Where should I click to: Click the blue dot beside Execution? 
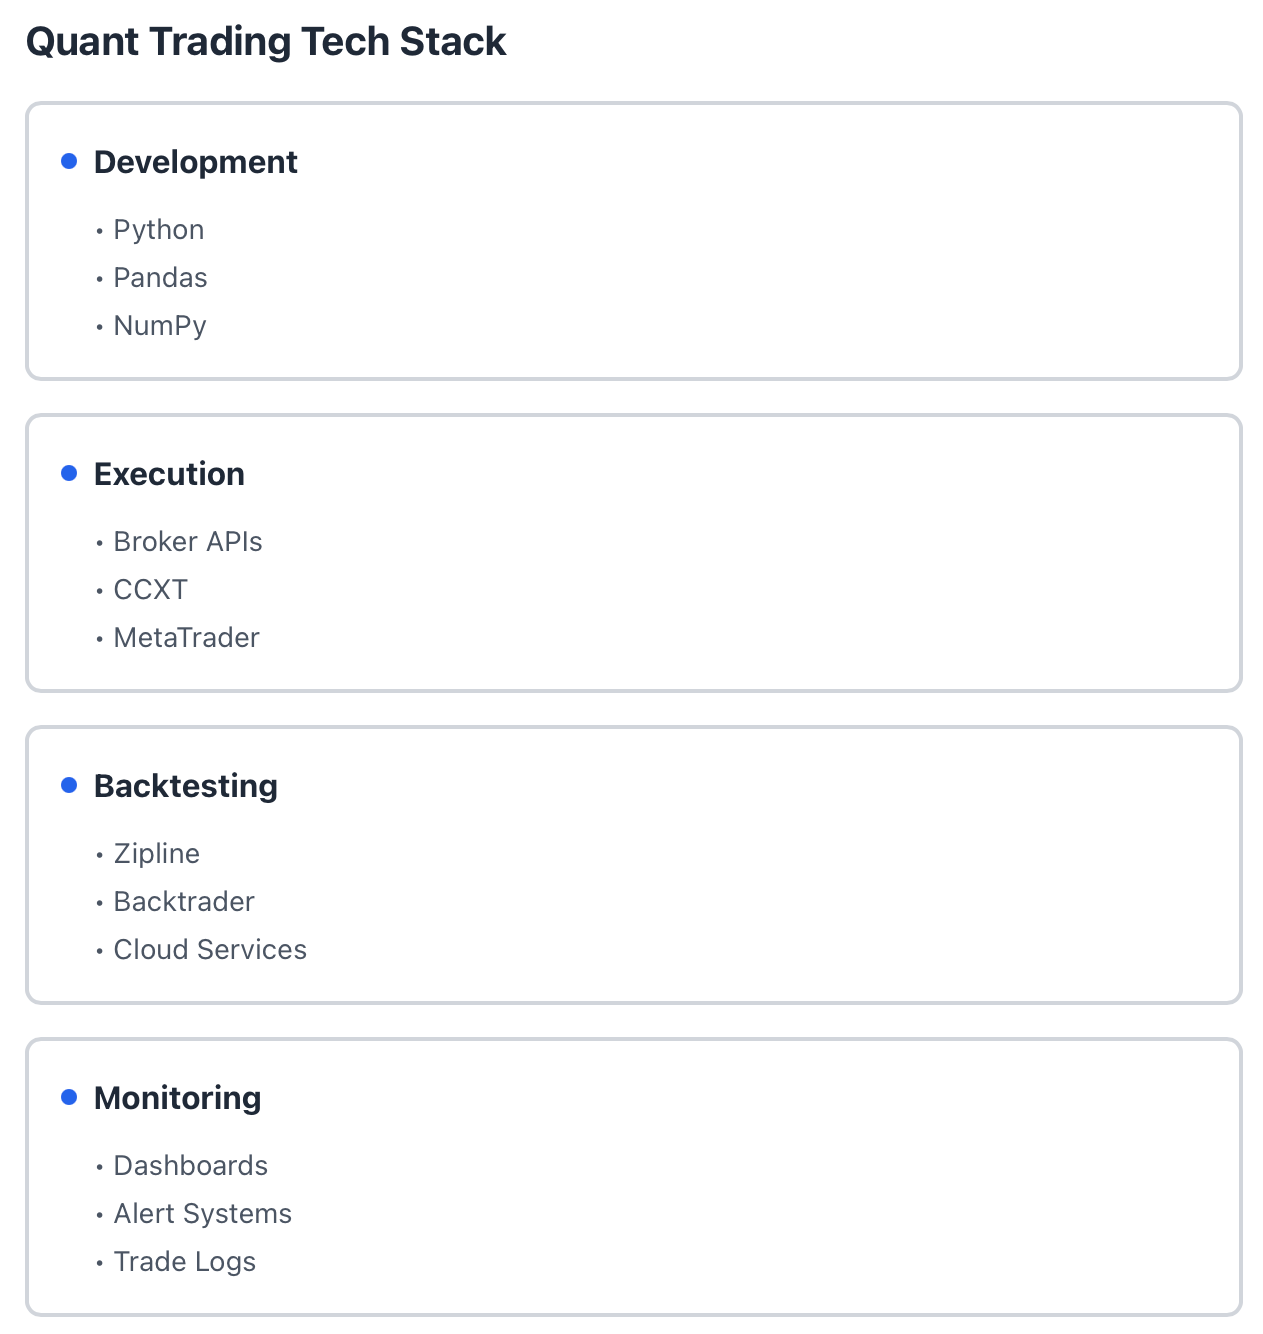point(69,473)
